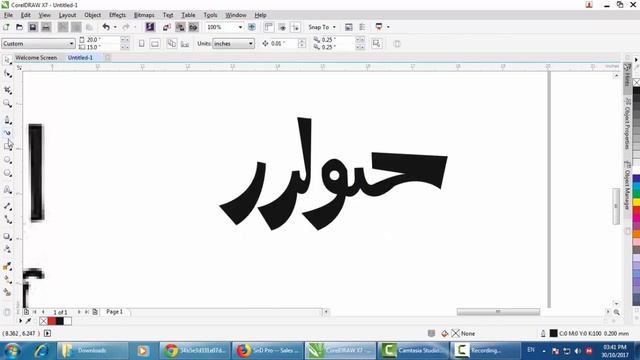Toggle Show Guidelines button
This screenshot has height=360, width=640.
click(295, 27)
